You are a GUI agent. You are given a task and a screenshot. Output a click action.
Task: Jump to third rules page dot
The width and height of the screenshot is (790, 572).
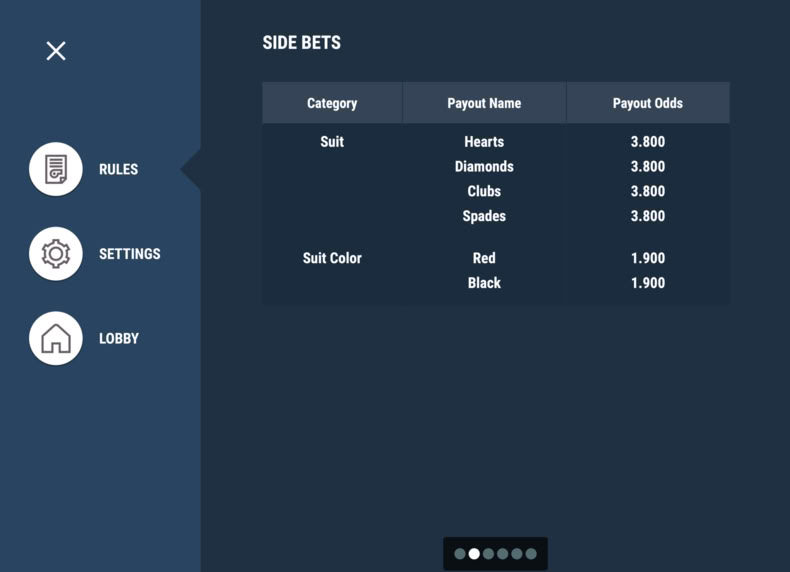tap(488, 554)
